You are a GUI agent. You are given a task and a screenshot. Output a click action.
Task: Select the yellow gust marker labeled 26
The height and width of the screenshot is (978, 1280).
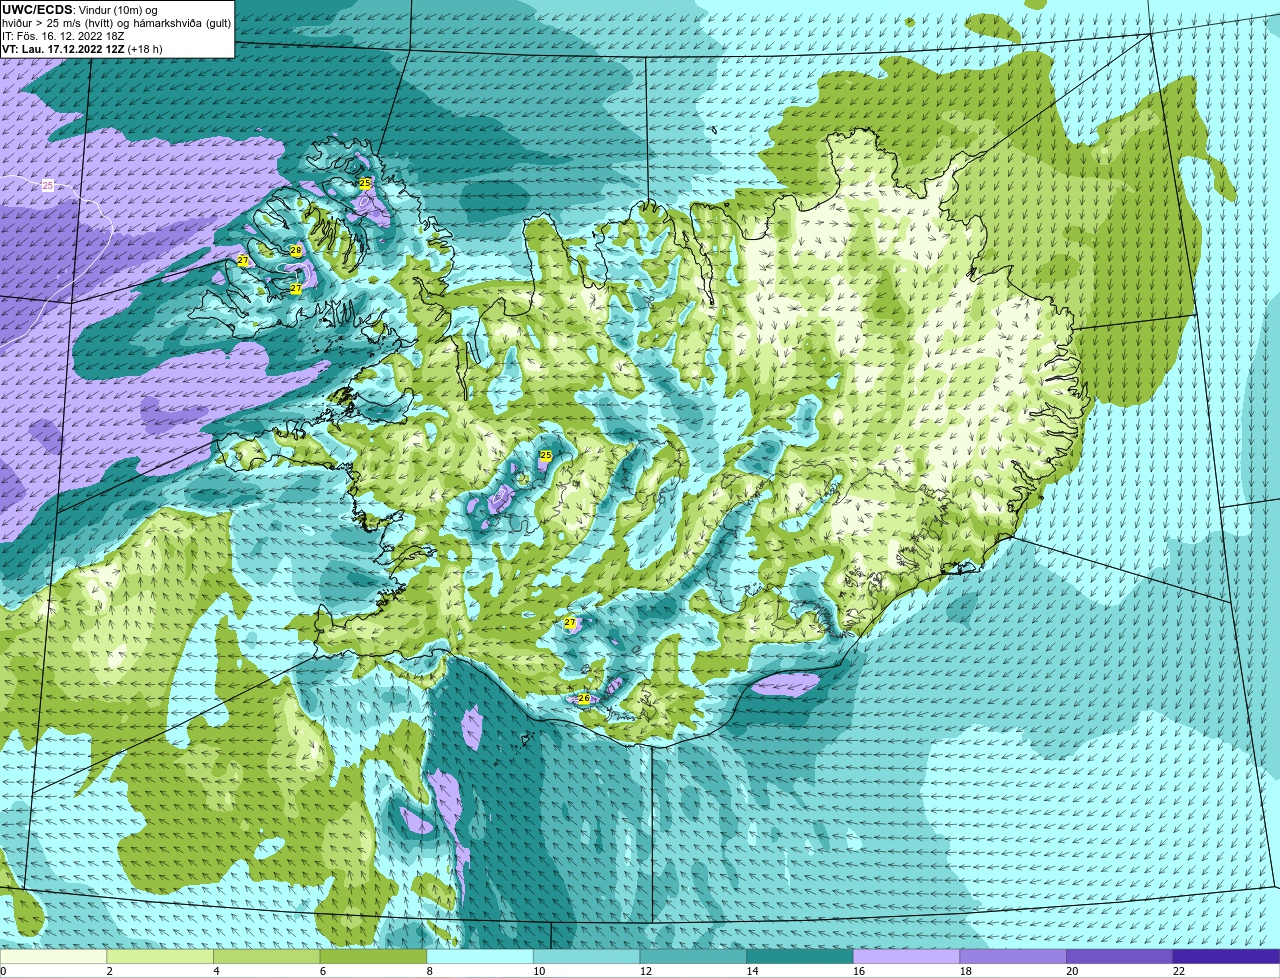point(584,698)
